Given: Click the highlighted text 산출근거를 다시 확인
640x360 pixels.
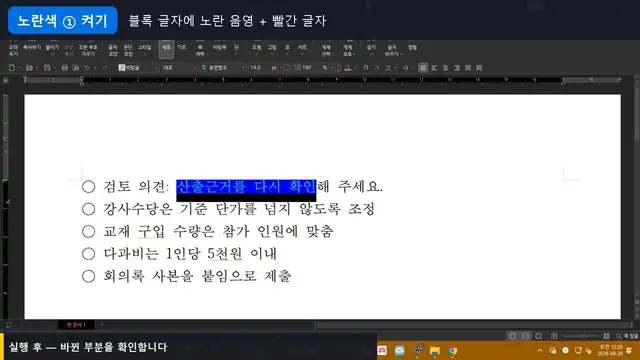Looking at the screenshot, I should tap(246, 187).
